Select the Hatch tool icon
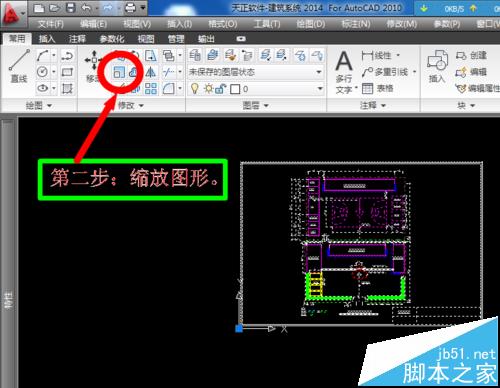The height and width of the screenshot is (388, 500). 67,88
